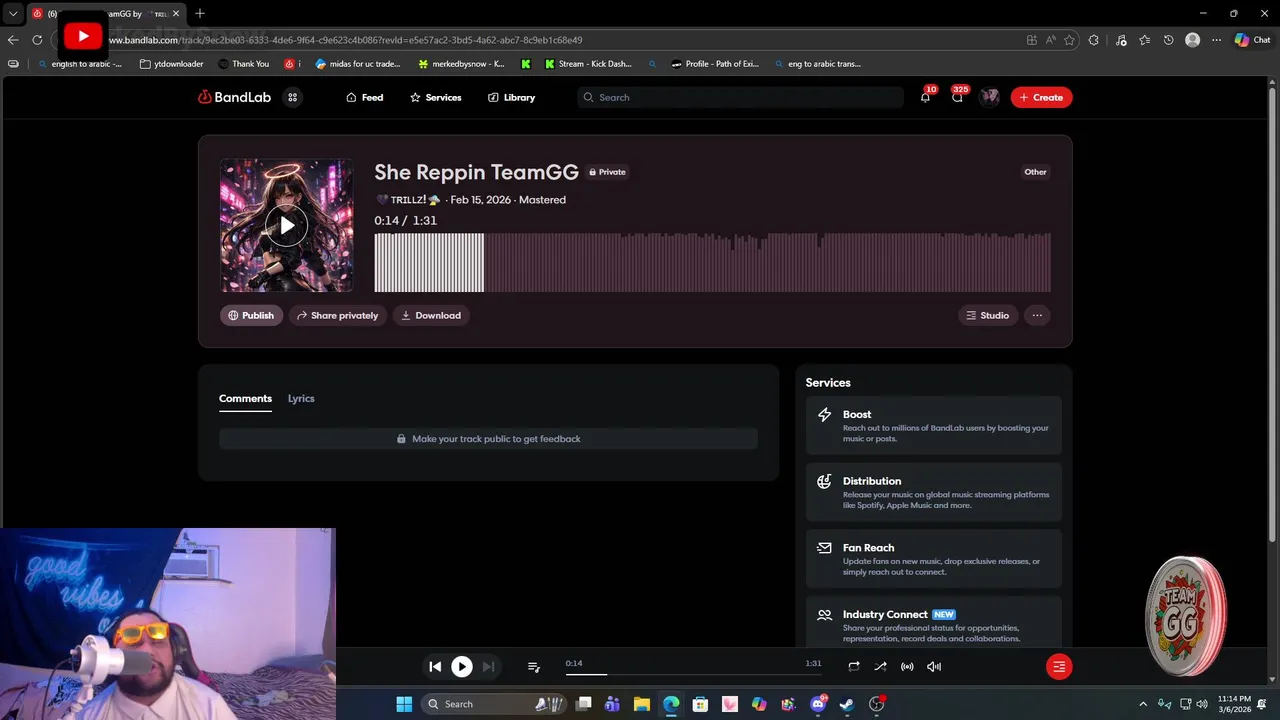1280x720 pixels.
Task: Click the Industry Connect people icon
Action: [824, 615]
